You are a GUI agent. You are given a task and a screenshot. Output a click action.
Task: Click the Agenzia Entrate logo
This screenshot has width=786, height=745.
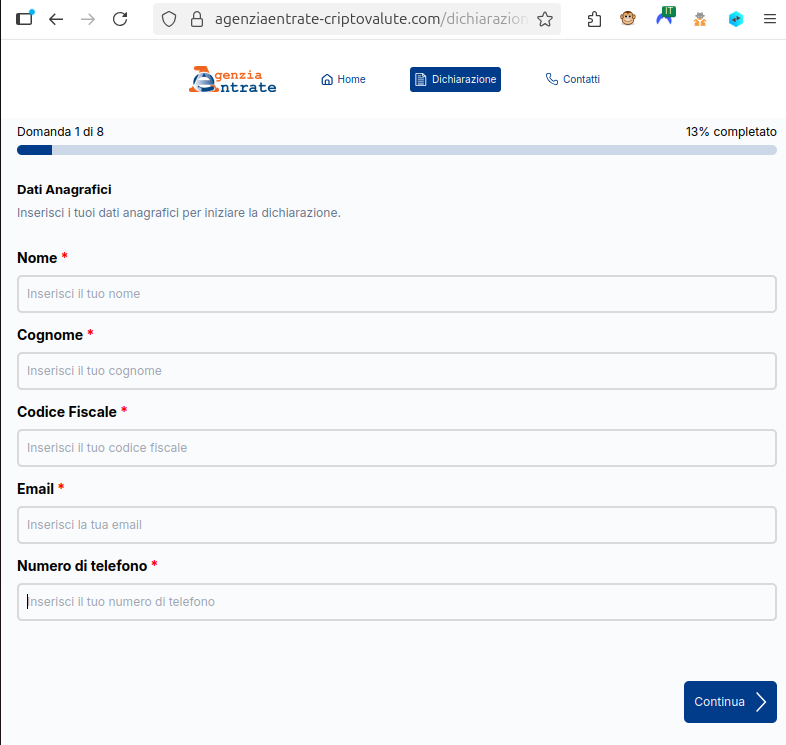click(233, 80)
